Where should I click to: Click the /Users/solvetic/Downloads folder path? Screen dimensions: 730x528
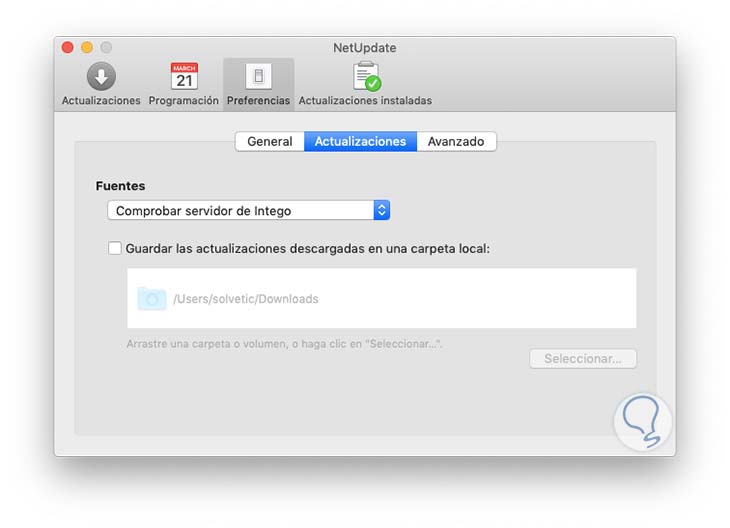(246, 299)
